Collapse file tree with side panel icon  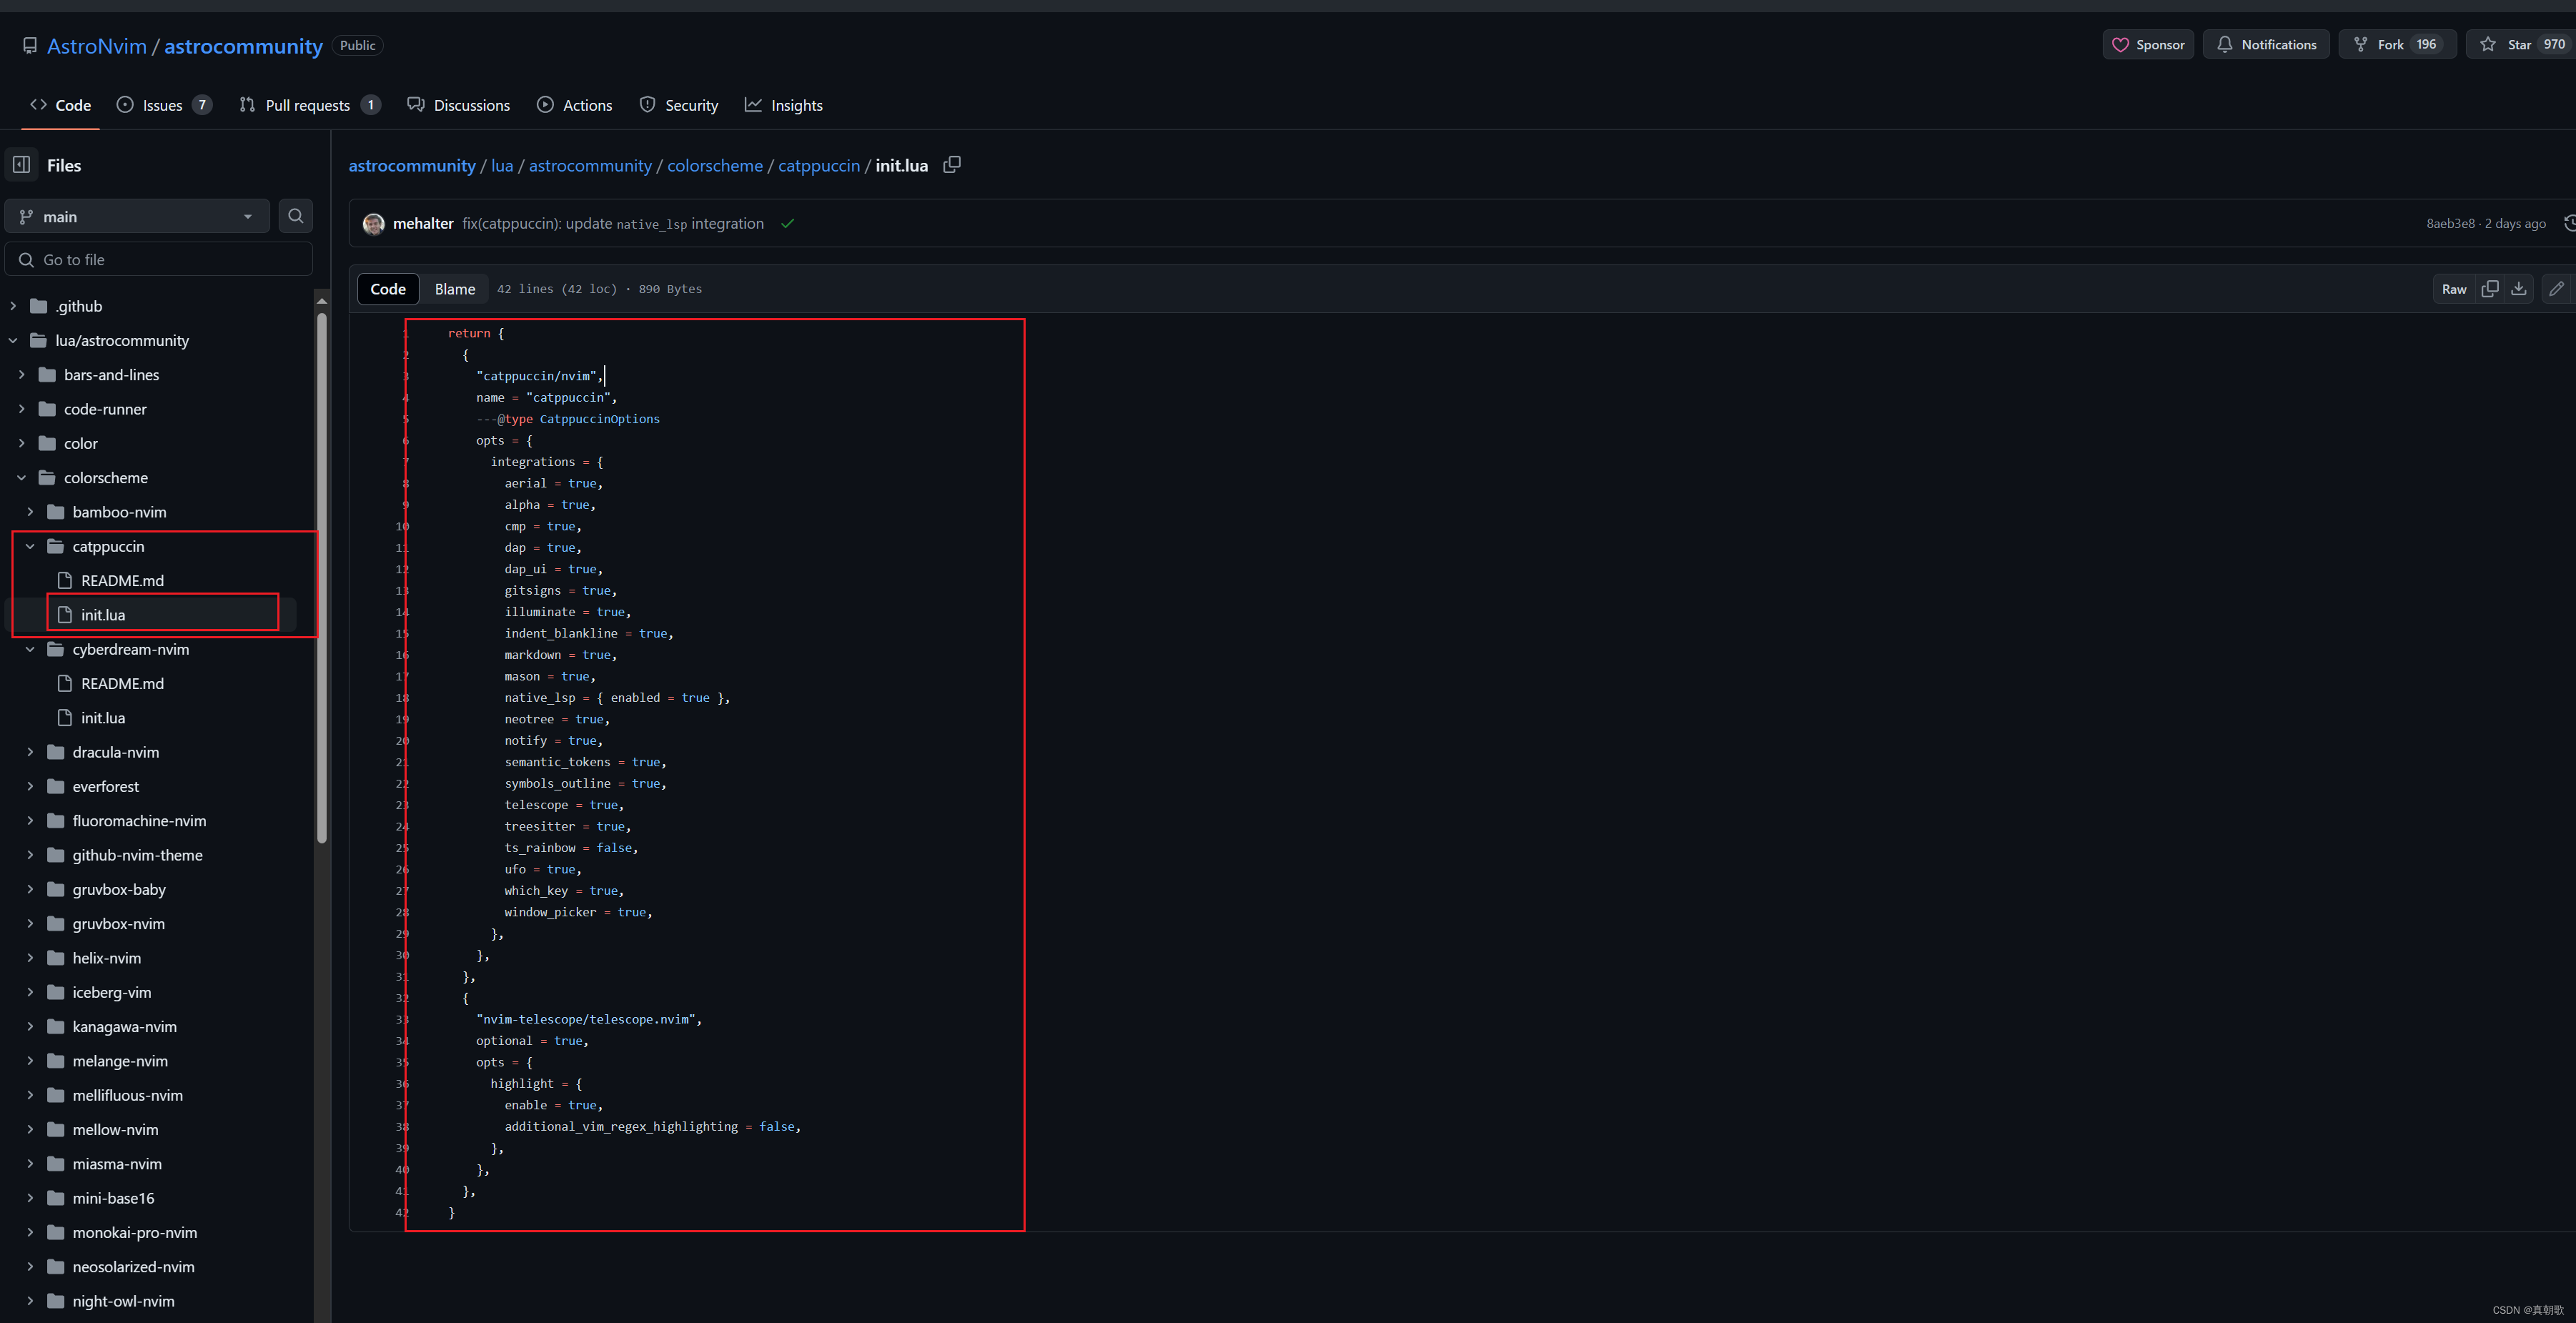[22, 165]
